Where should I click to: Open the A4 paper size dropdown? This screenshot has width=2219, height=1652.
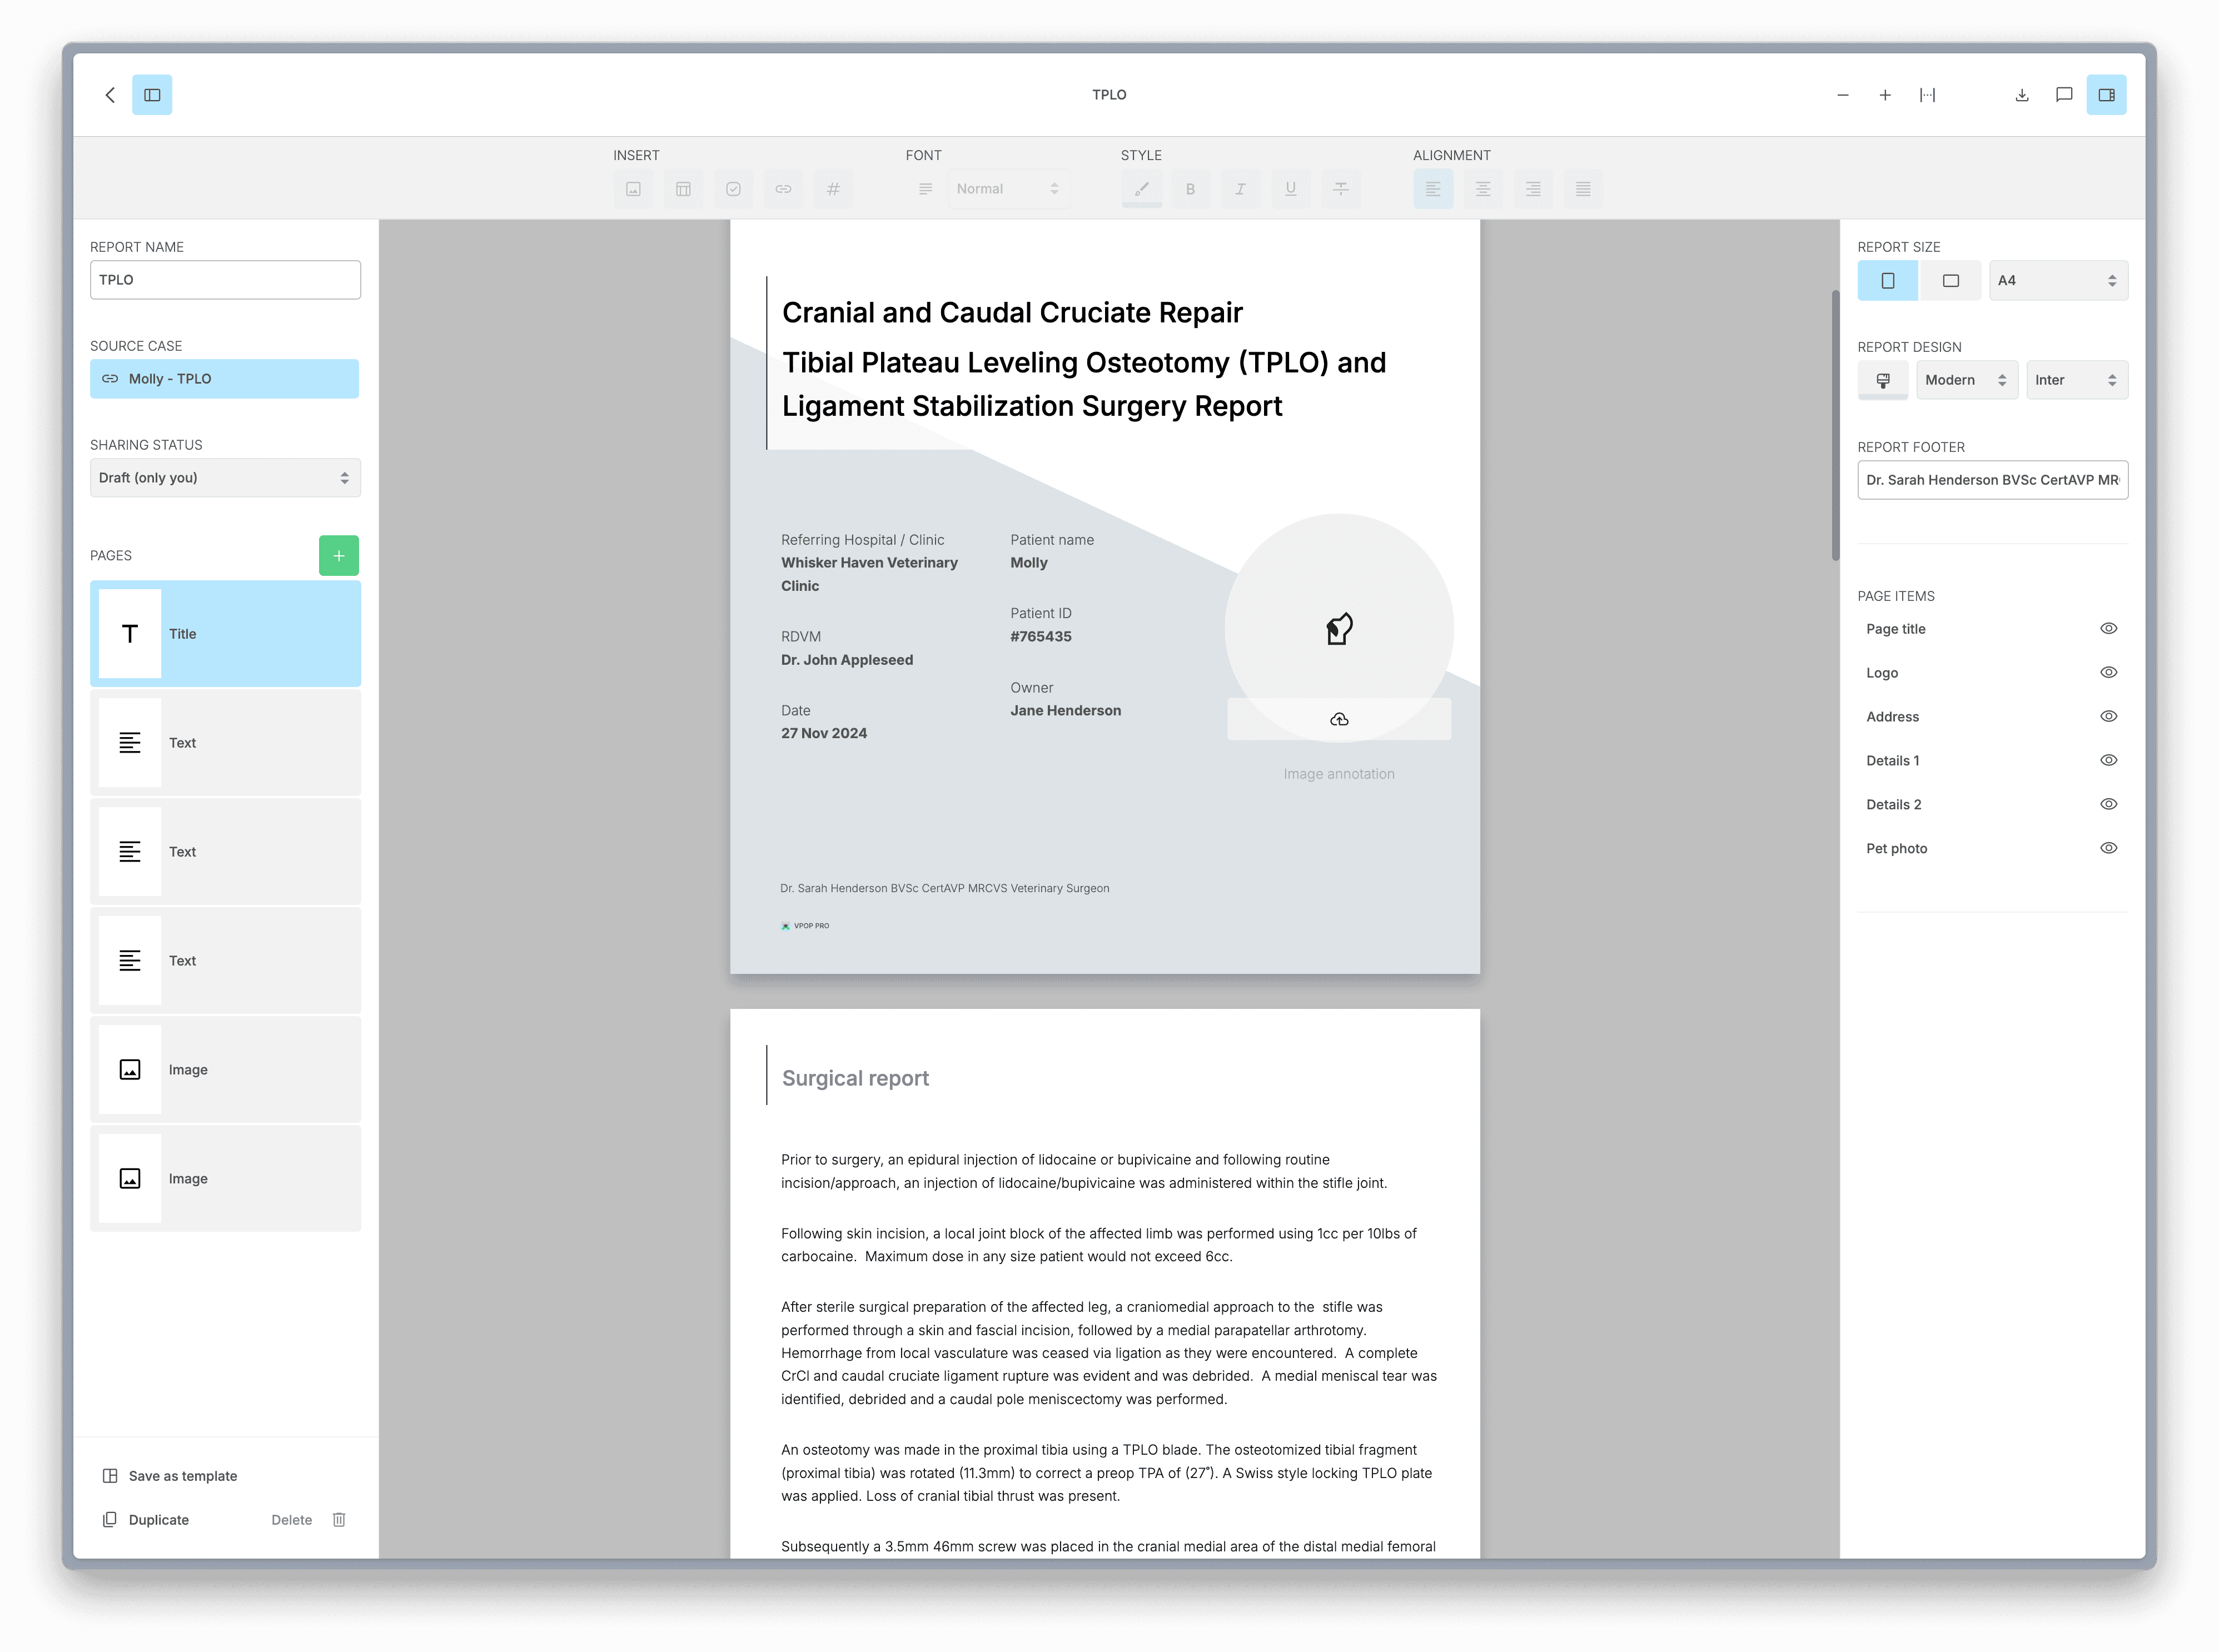(2057, 281)
